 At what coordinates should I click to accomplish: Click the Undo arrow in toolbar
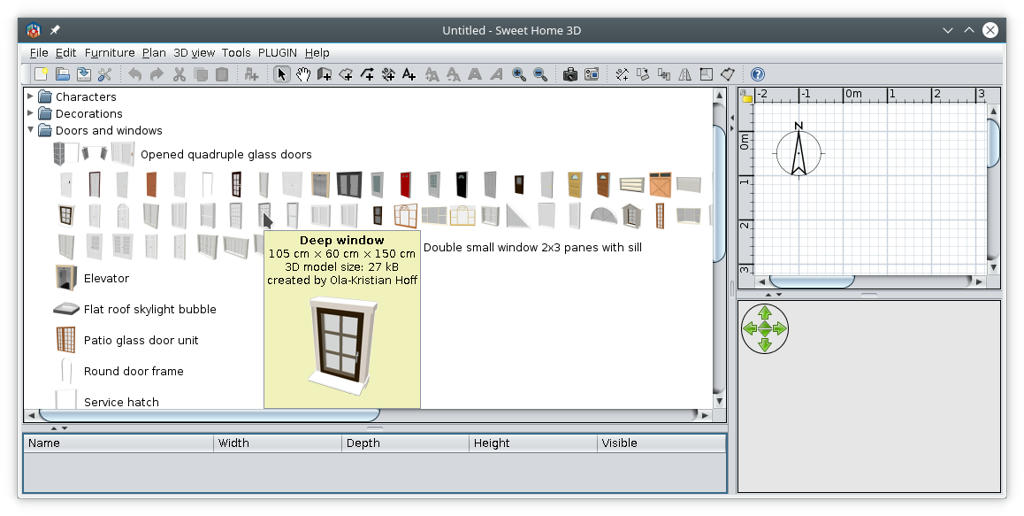[x=135, y=74]
